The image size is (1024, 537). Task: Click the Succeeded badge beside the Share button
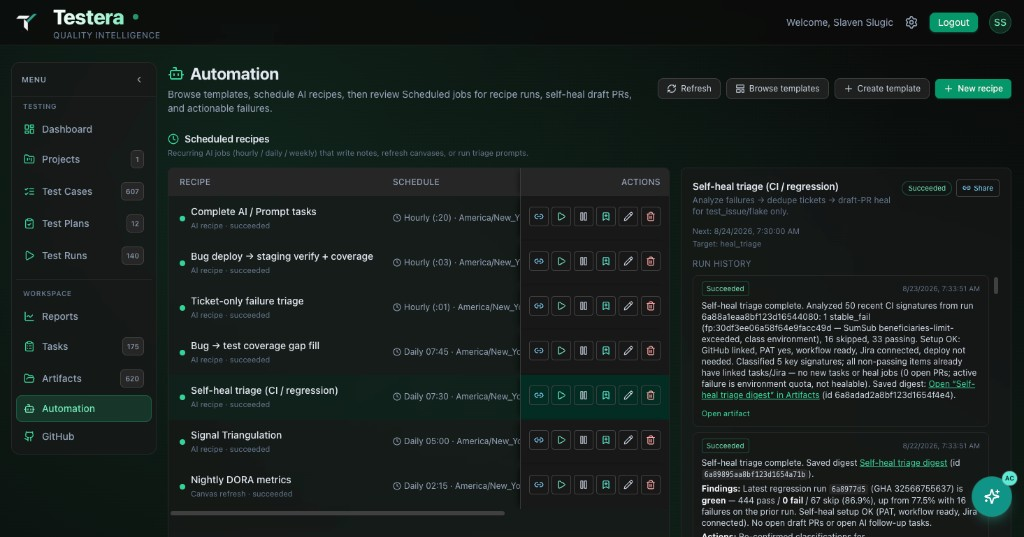pos(926,188)
